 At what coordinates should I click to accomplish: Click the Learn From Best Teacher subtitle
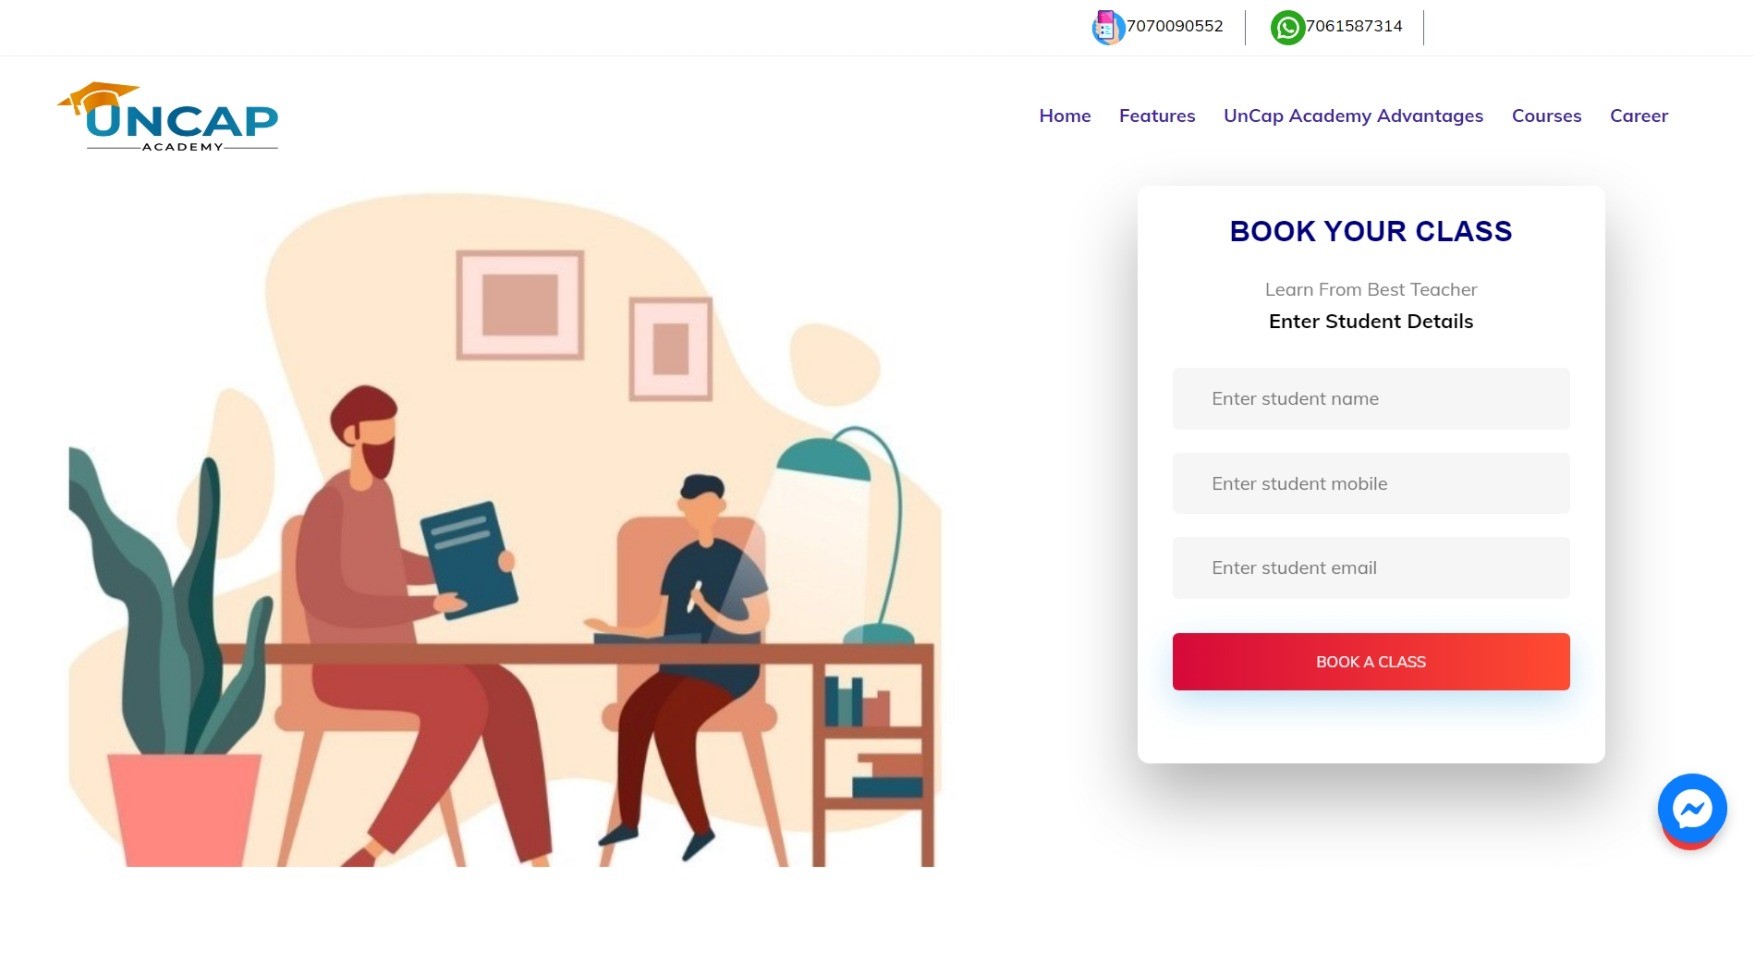(x=1370, y=289)
